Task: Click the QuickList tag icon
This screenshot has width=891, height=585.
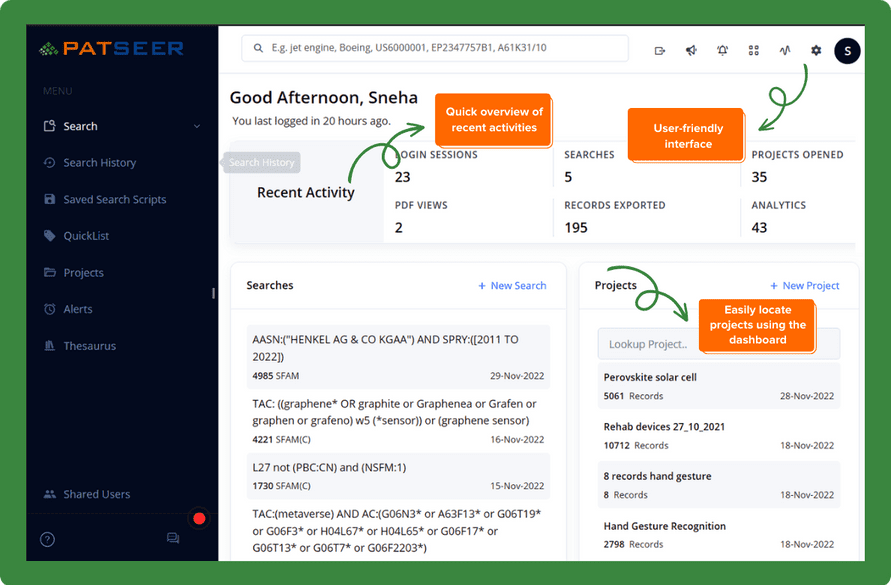Action: (x=50, y=235)
